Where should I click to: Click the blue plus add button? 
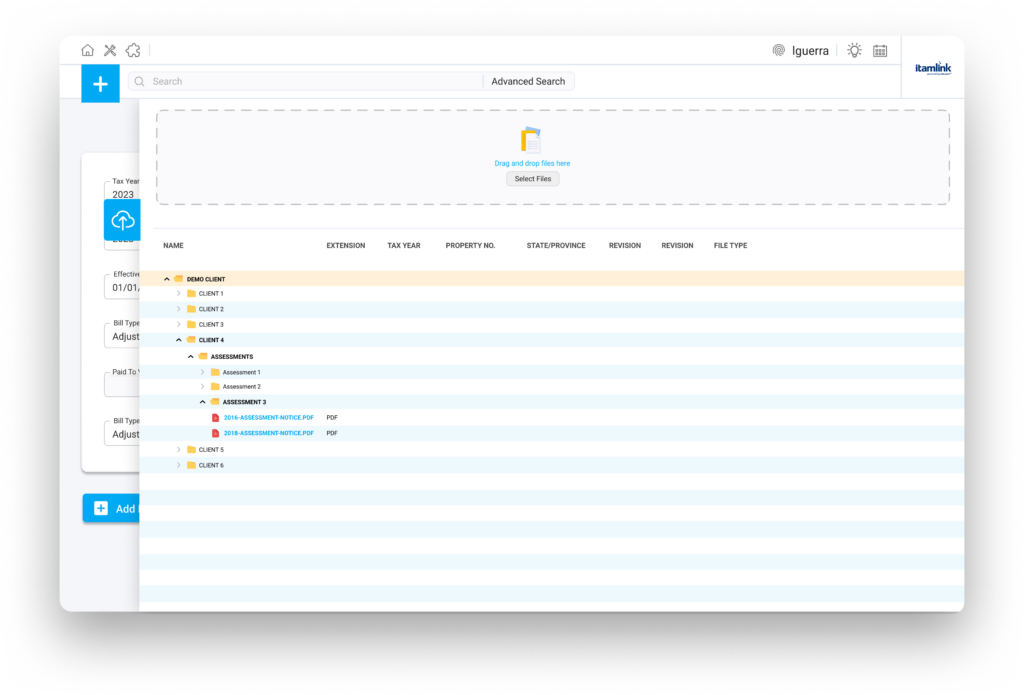click(x=100, y=84)
